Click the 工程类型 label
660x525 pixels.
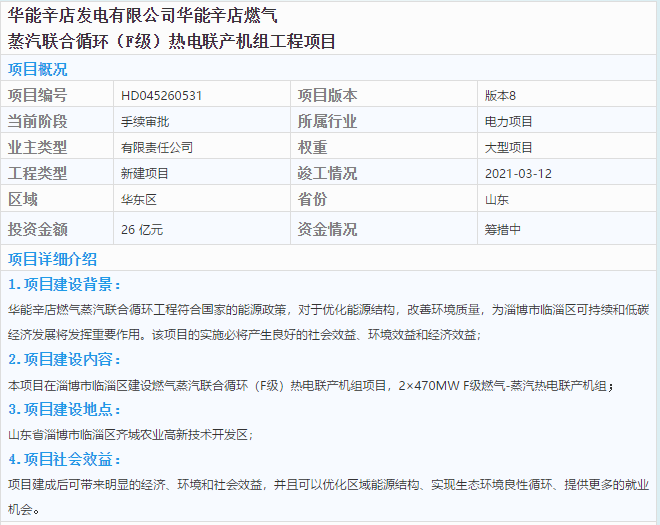(37, 173)
